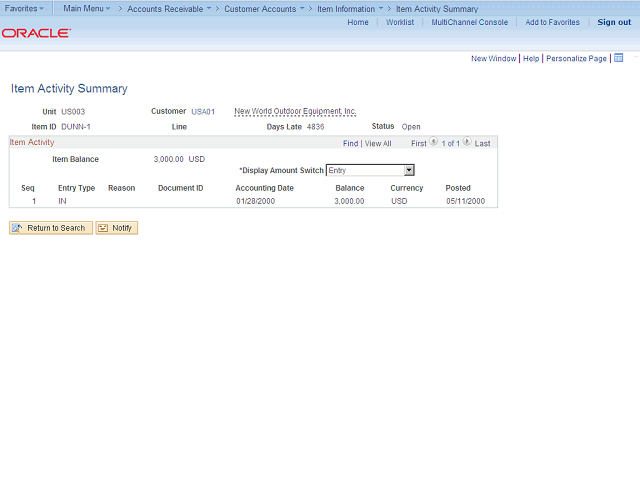Image resolution: width=640 pixels, height=480 pixels.
Task: Click Item ID value DUNN-1
Action: click(76, 127)
